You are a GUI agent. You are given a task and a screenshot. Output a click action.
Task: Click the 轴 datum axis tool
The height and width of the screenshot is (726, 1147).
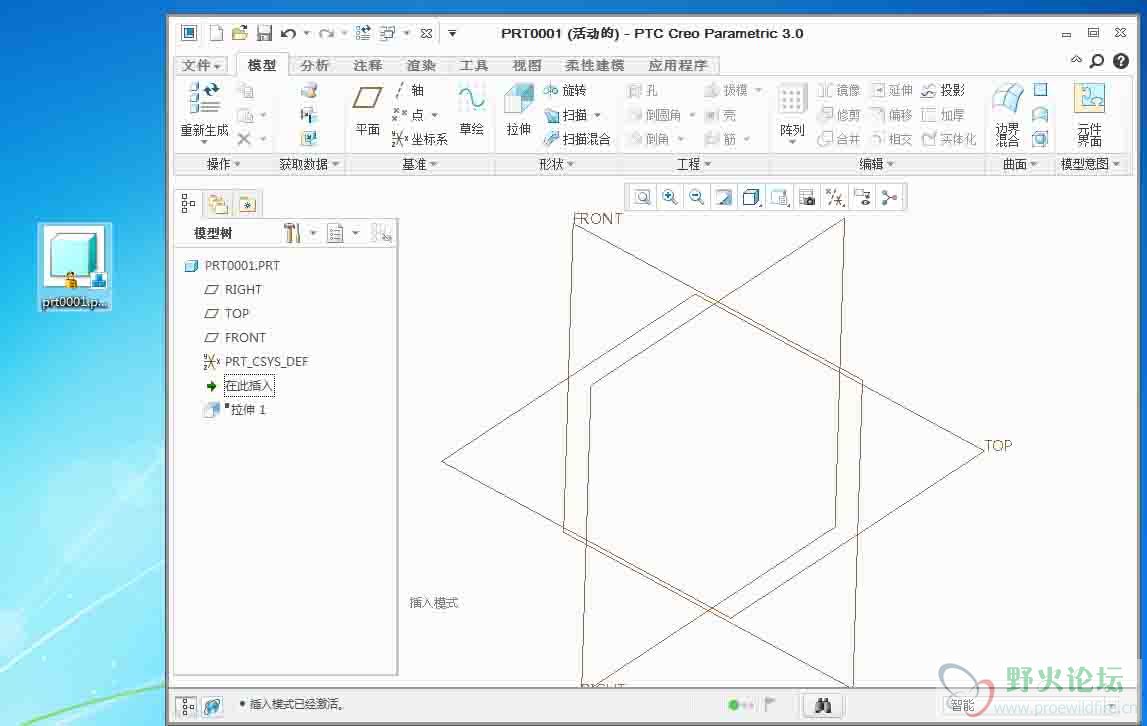410,90
